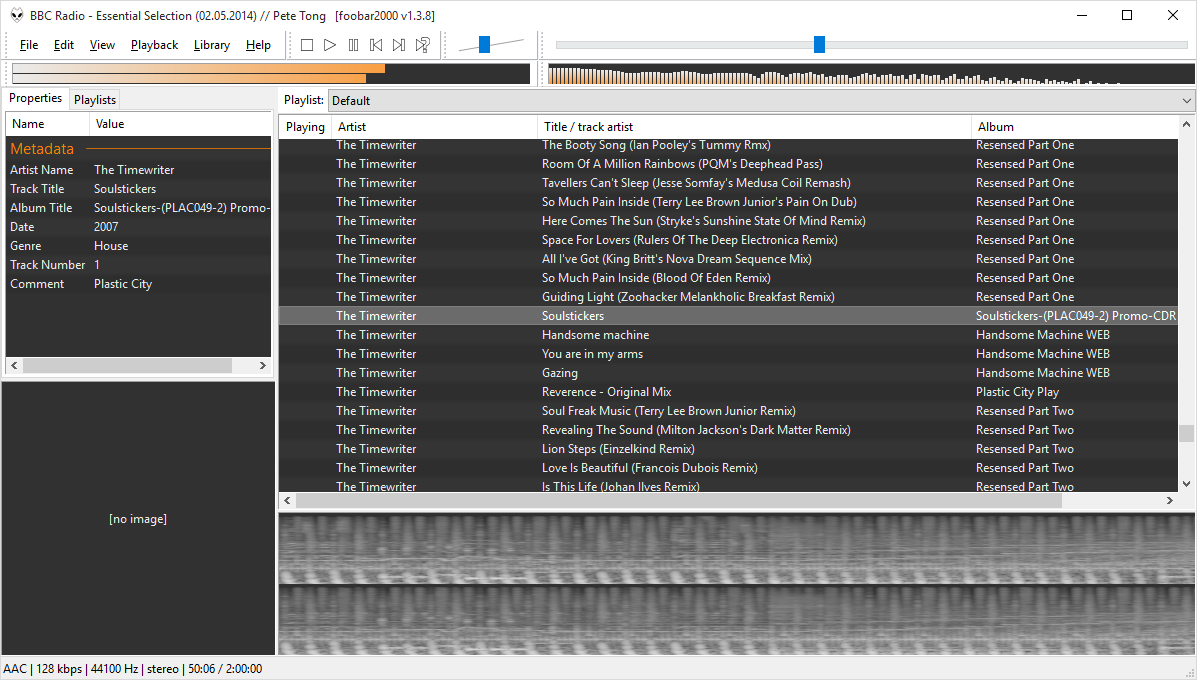This screenshot has height=680, width=1197.
Task: Pause playback with the Pause button
Action: 353,45
